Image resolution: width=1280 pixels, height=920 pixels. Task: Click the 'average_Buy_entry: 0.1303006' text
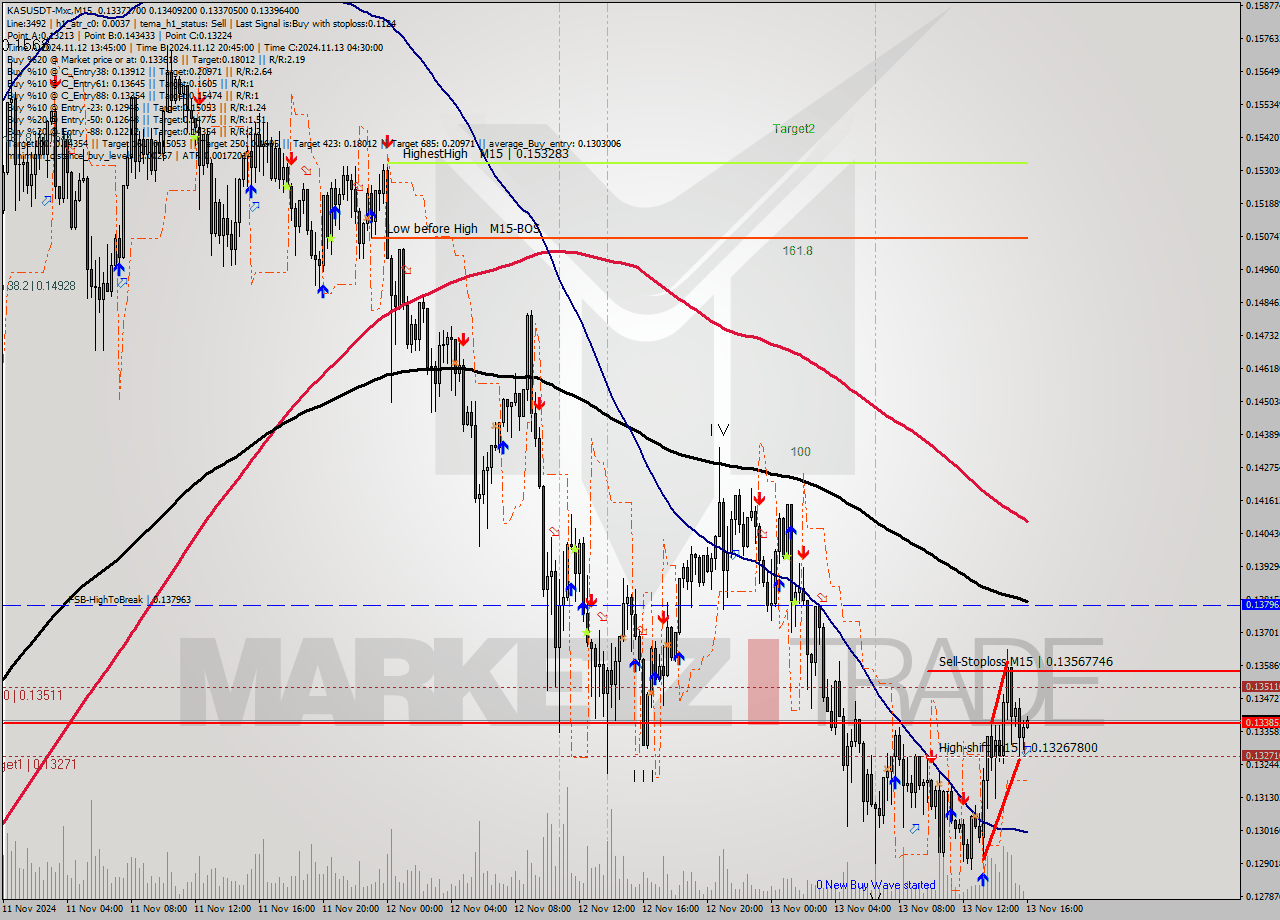555,144
